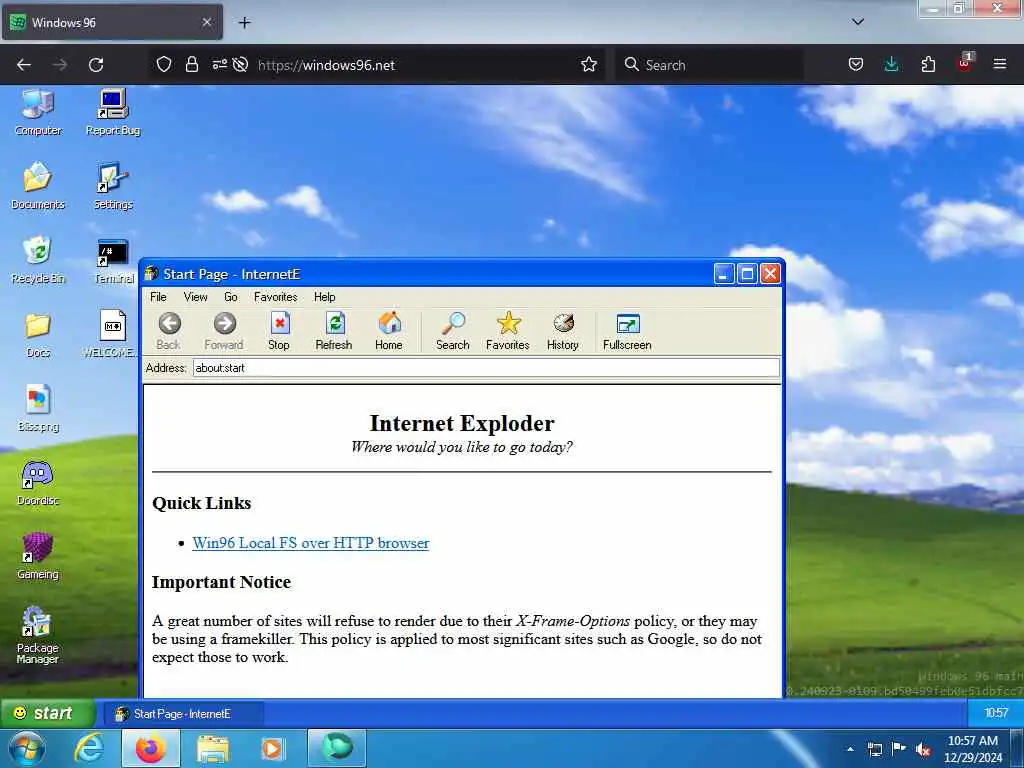Screen dimensions: 1024x768
Task: Go to Home in InternetE toolbar
Action: click(389, 331)
